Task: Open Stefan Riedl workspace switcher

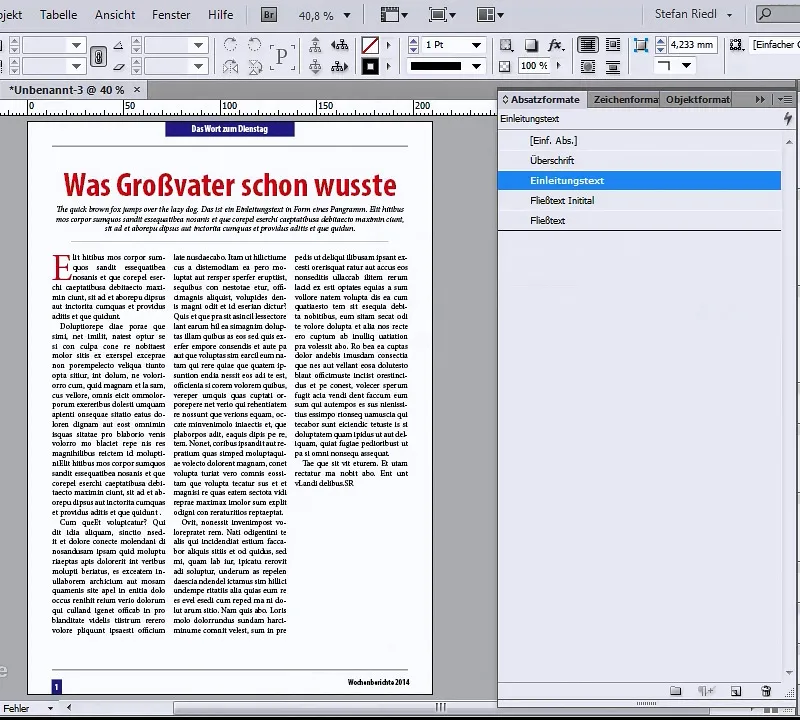Action: 693,14
